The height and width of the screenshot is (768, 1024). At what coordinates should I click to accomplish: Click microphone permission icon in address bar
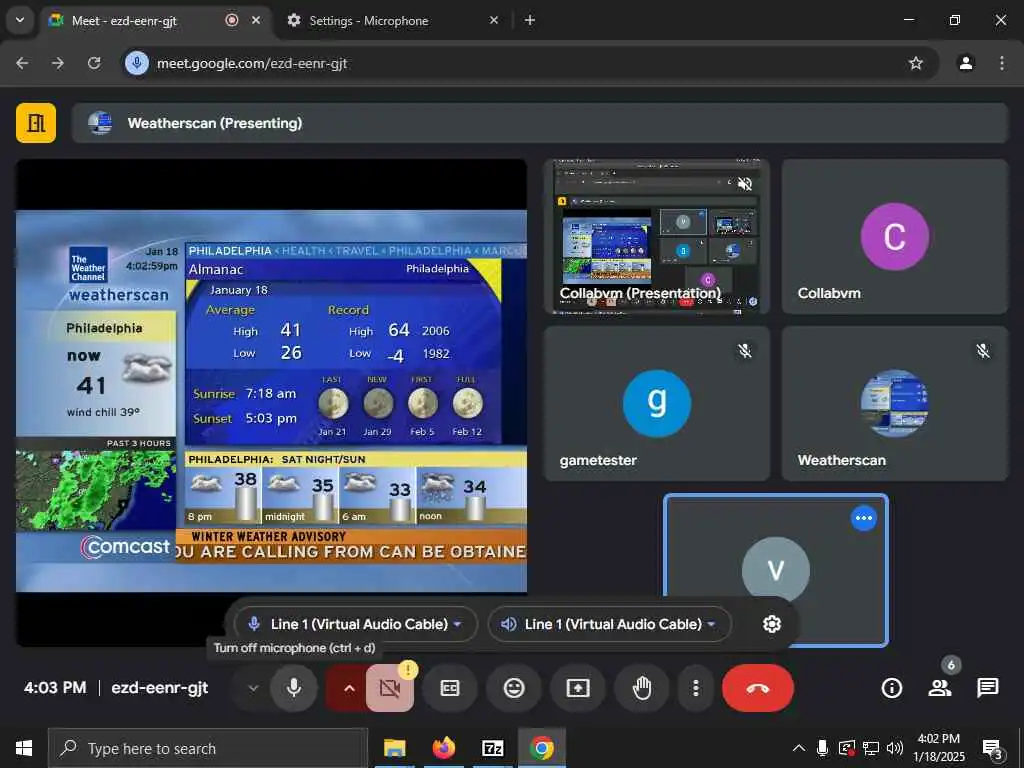136,63
